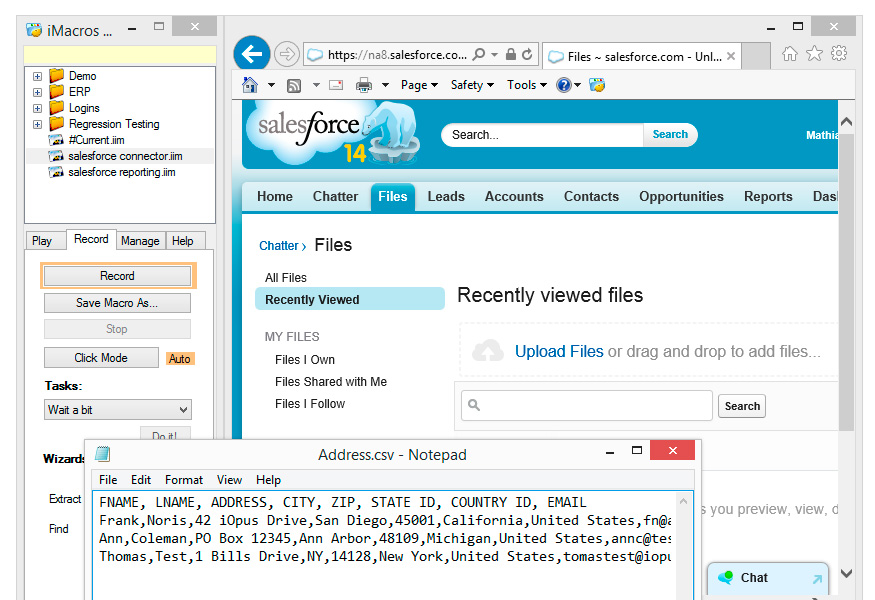Open the Chat panel
Viewport: 875px width, 600px height.
coord(767,578)
